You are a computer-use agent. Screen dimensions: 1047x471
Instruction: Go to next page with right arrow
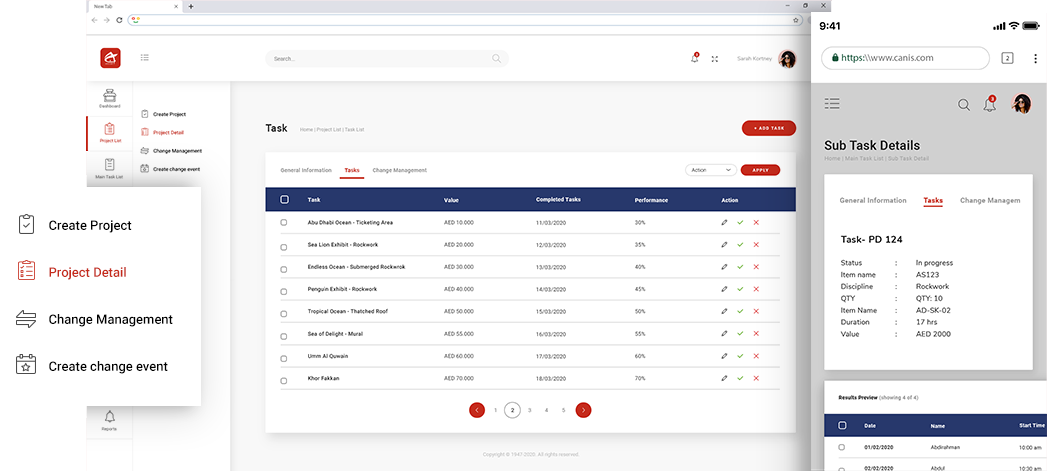(583, 410)
